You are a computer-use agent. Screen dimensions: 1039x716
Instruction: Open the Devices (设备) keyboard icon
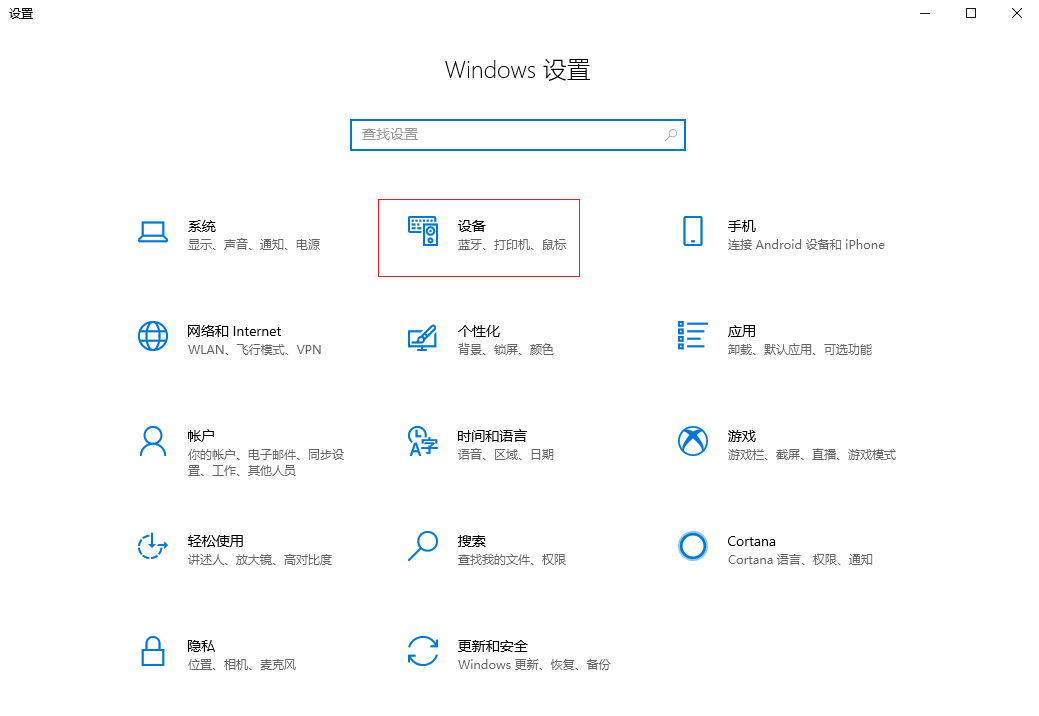click(x=422, y=232)
